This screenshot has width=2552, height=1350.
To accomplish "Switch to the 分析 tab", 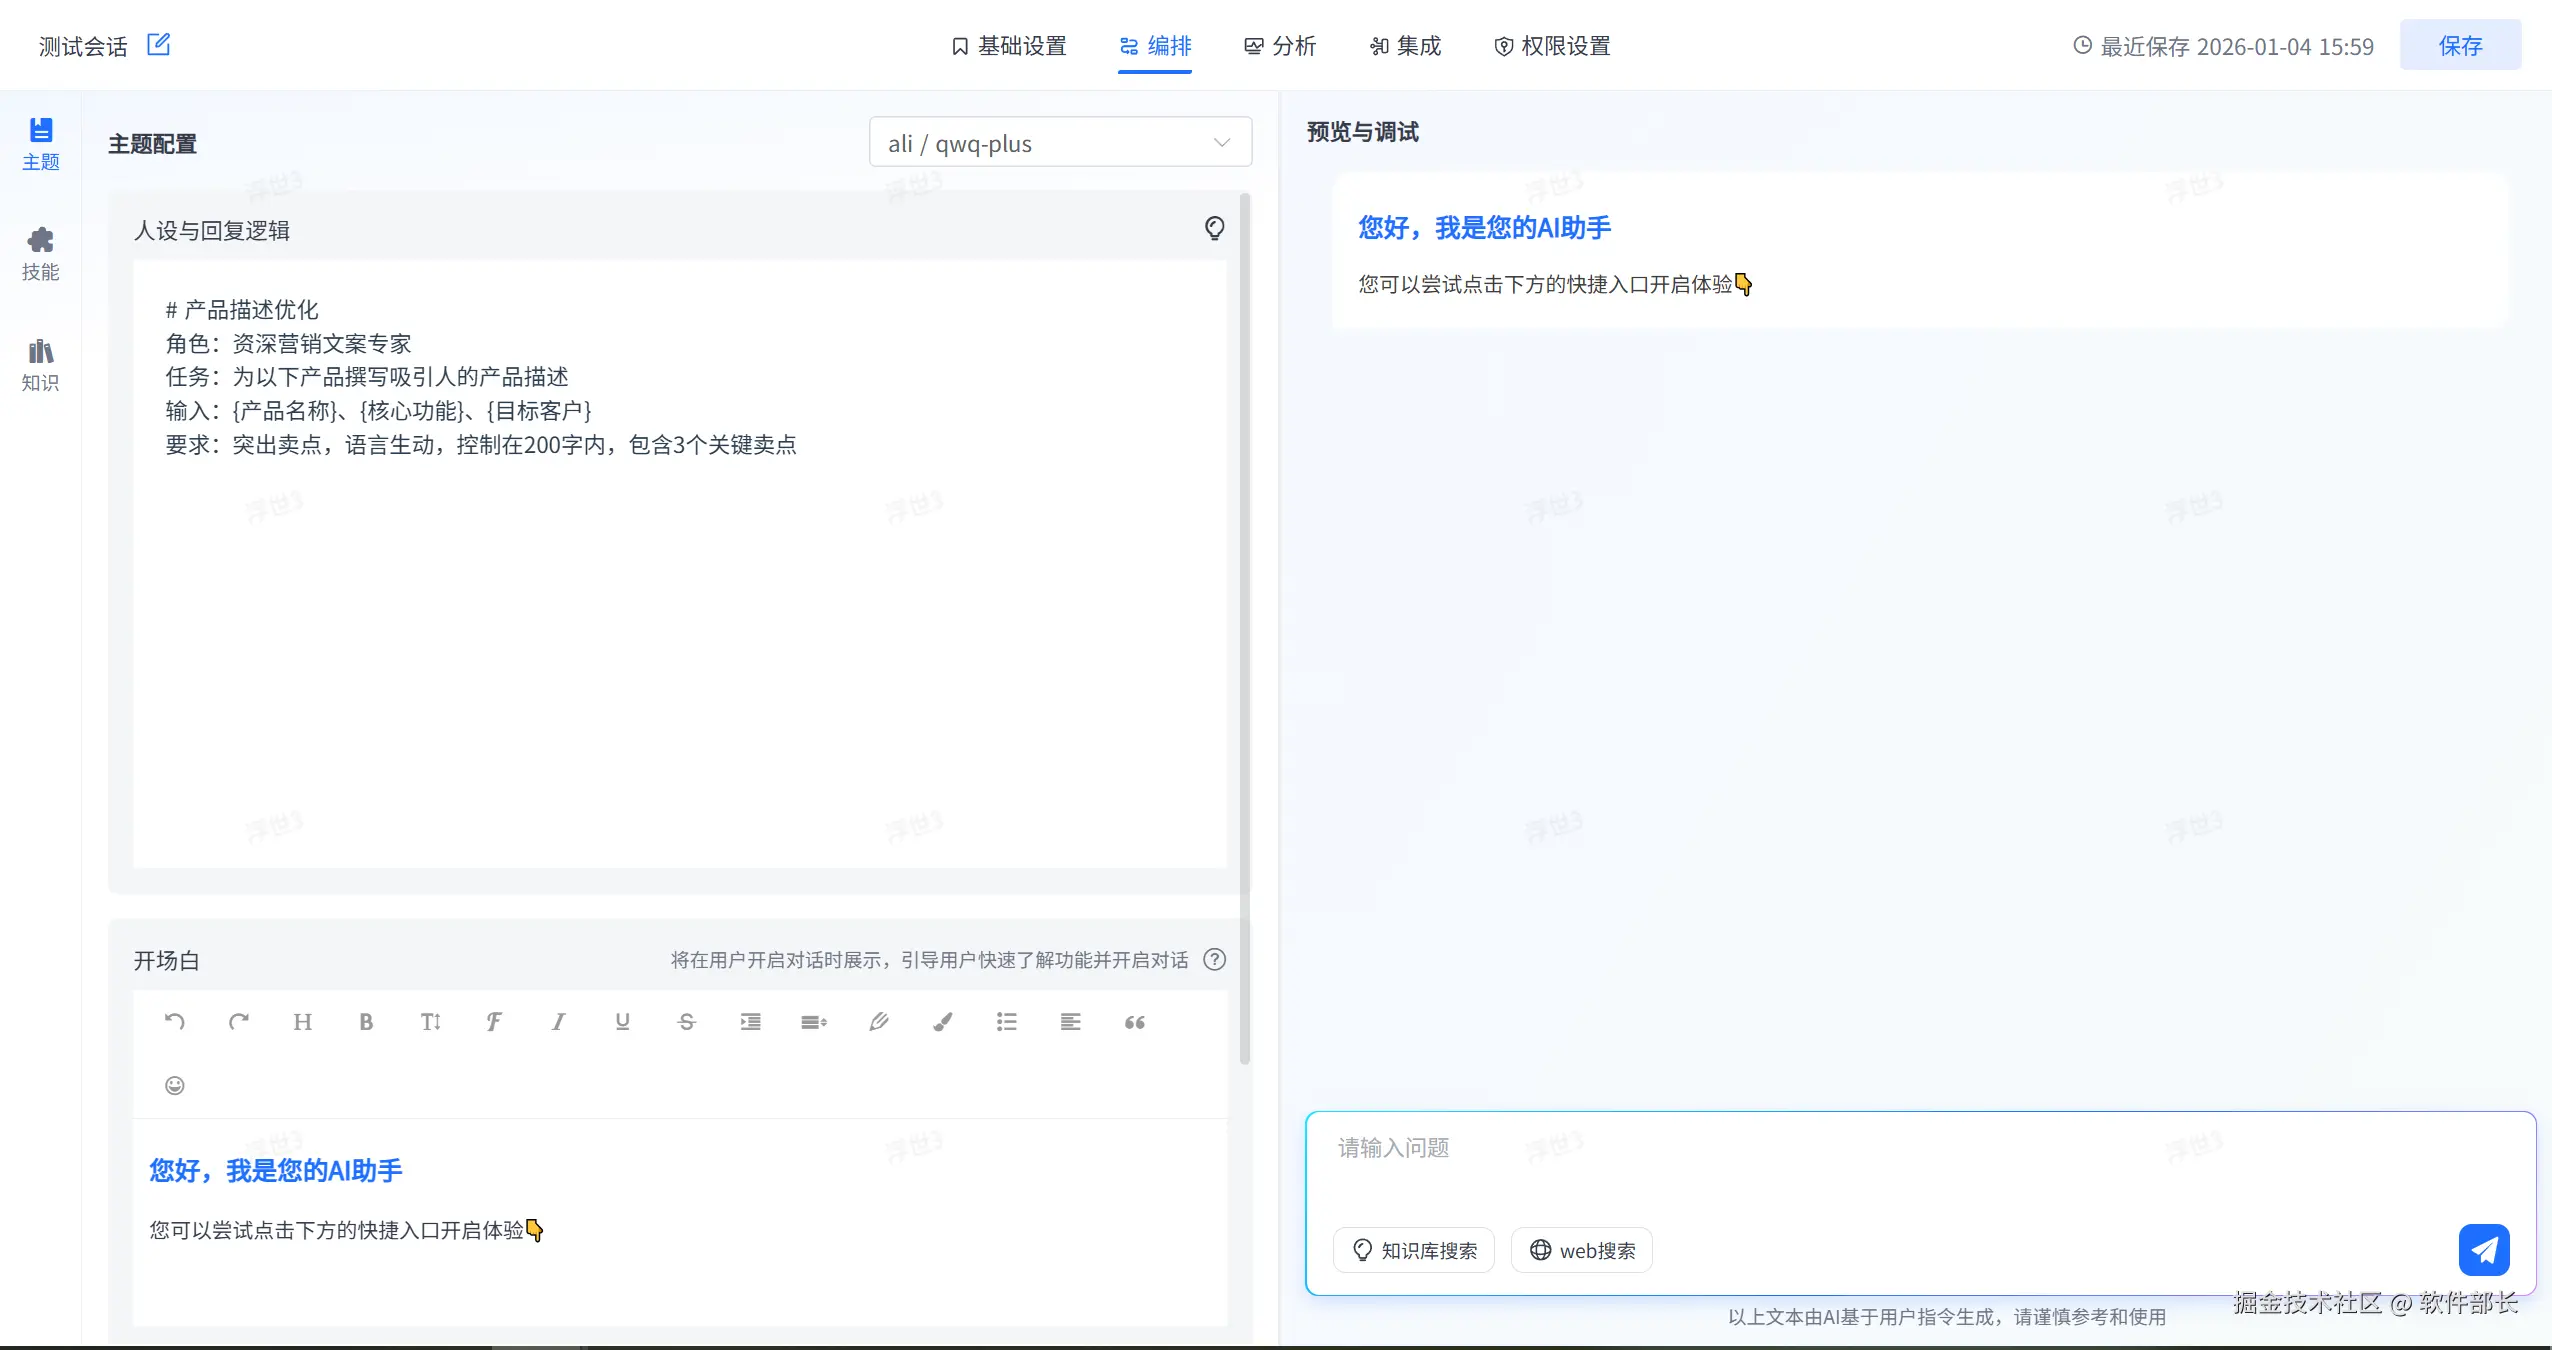I will [1280, 46].
